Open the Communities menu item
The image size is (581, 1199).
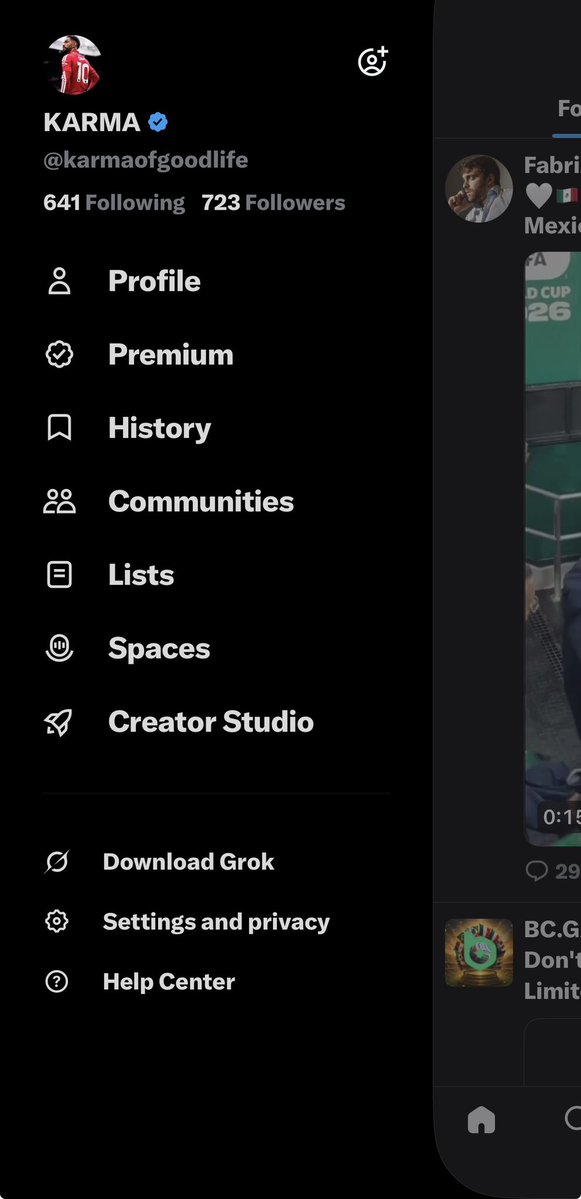click(x=201, y=502)
